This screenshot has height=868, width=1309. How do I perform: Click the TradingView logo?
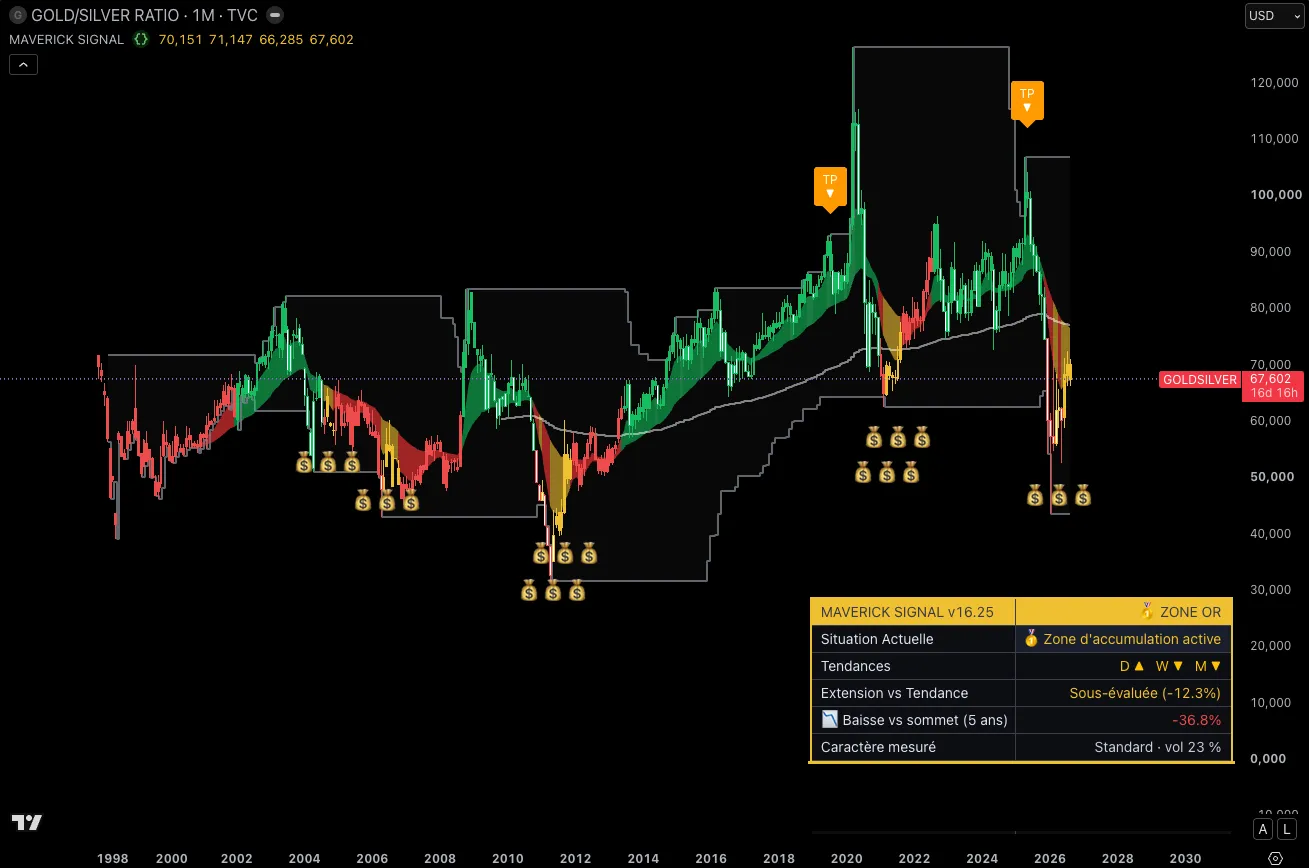click(x=27, y=822)
